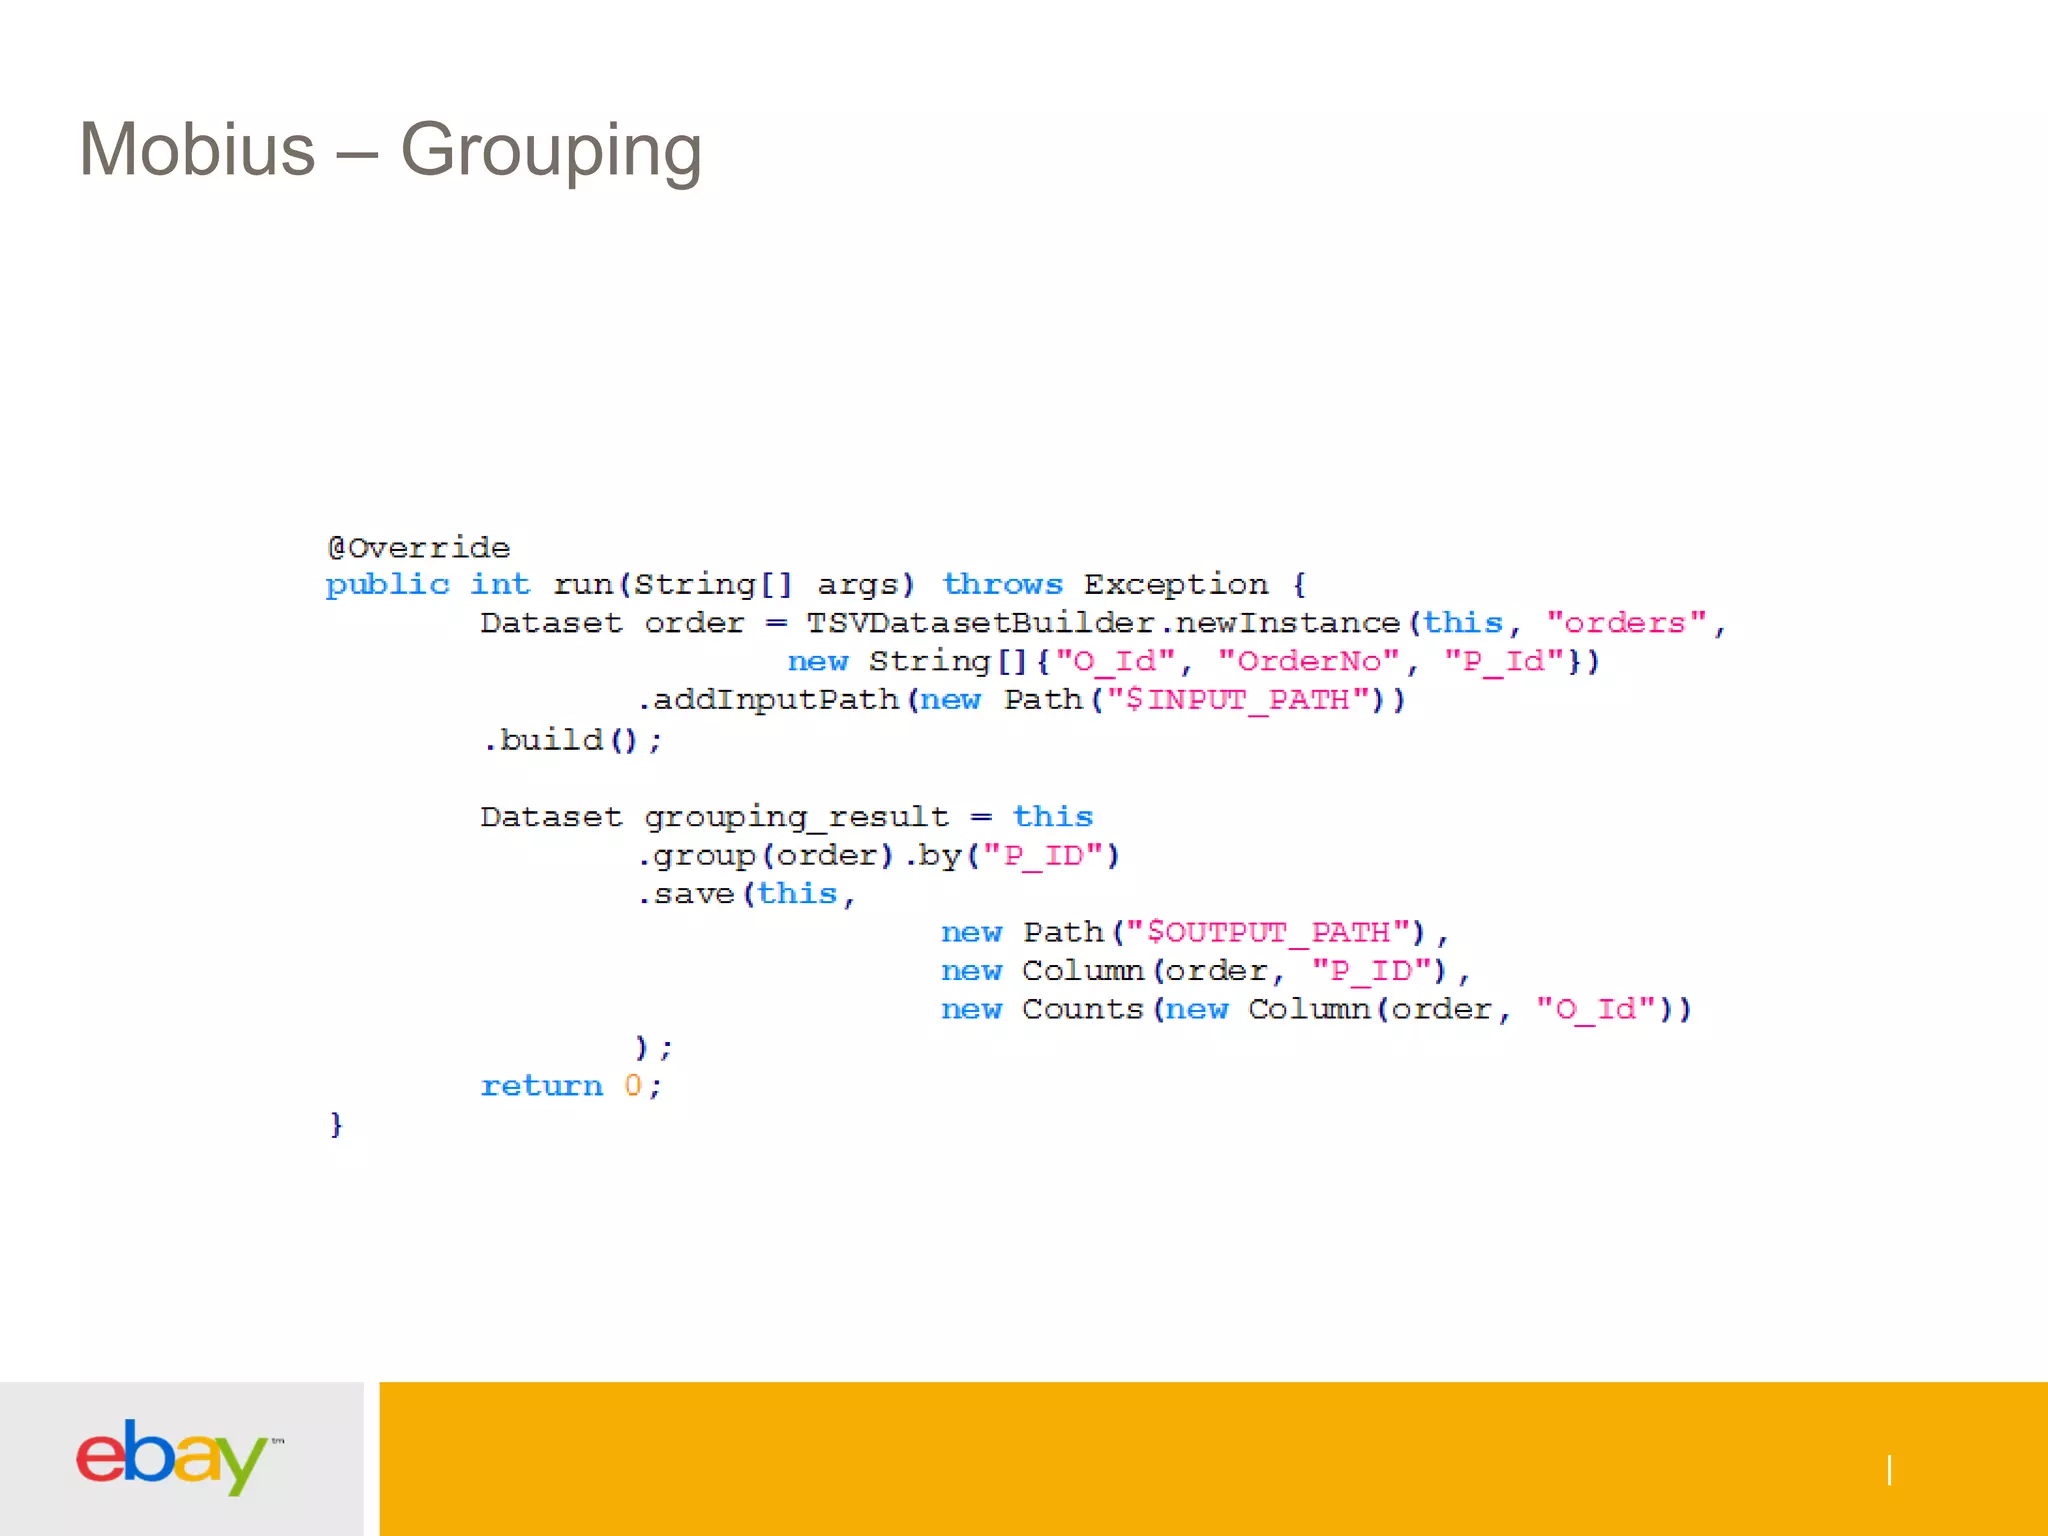Screen dimensions: 2048x1536
Task: Click the "public" keyword
Action: pos(387,585)
